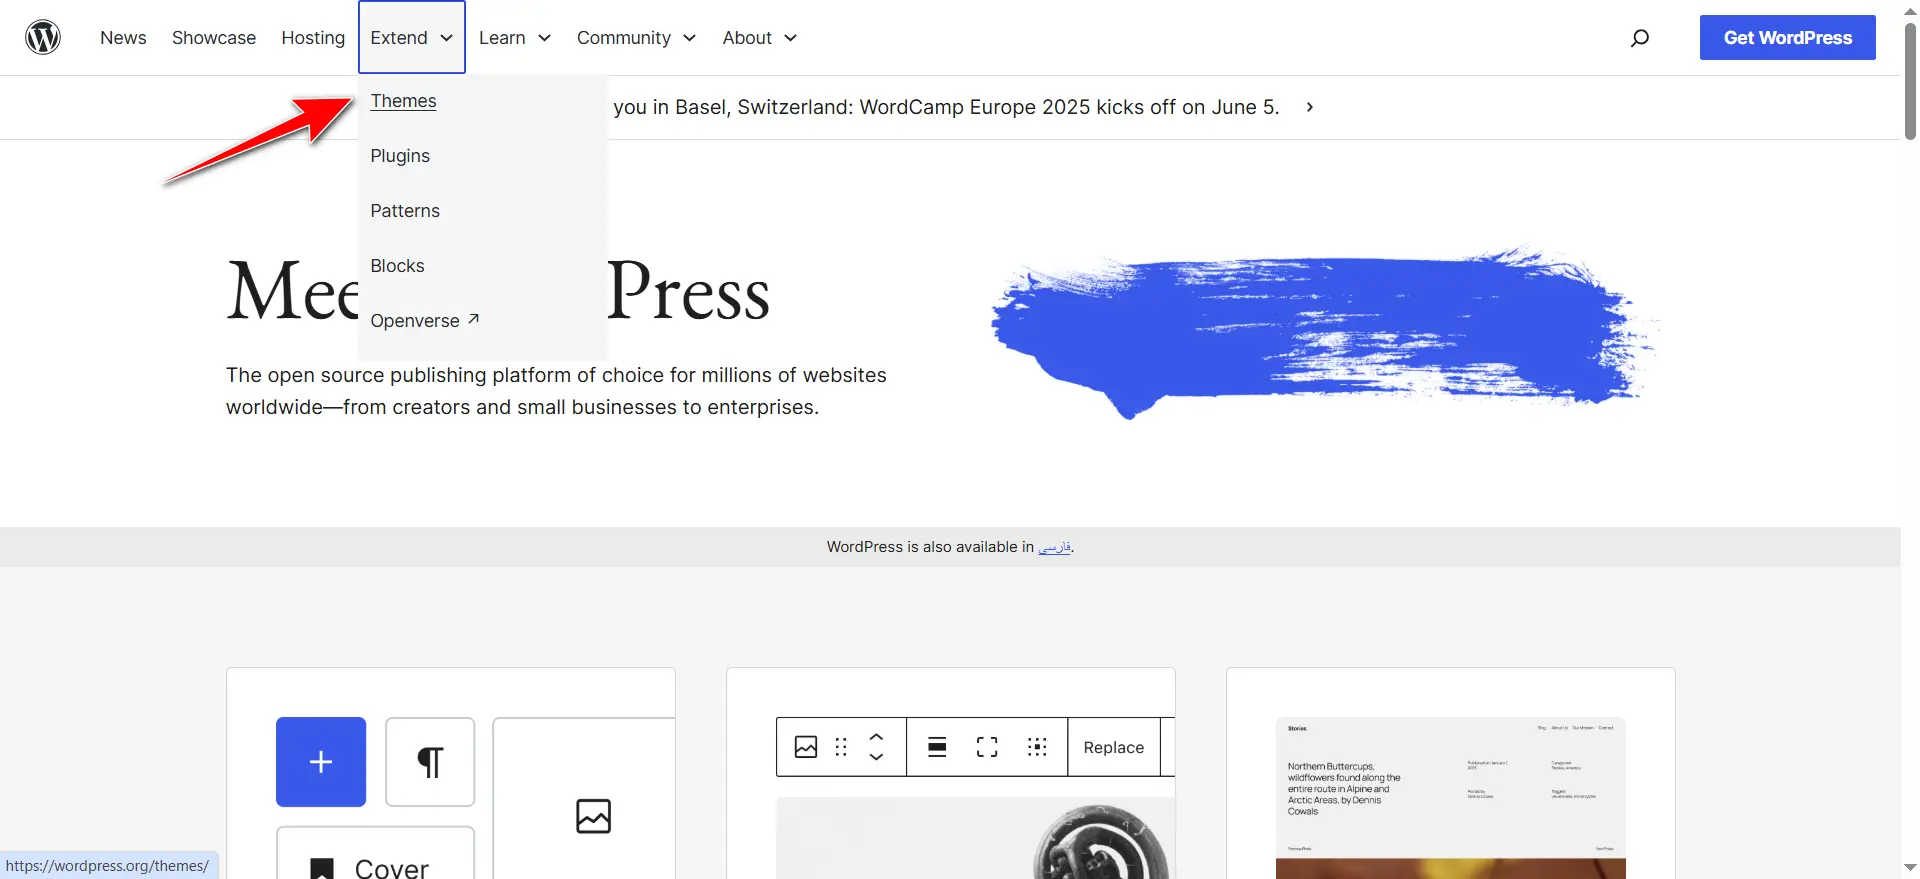Open Openverse from the Extend menu

coord(425,321)
